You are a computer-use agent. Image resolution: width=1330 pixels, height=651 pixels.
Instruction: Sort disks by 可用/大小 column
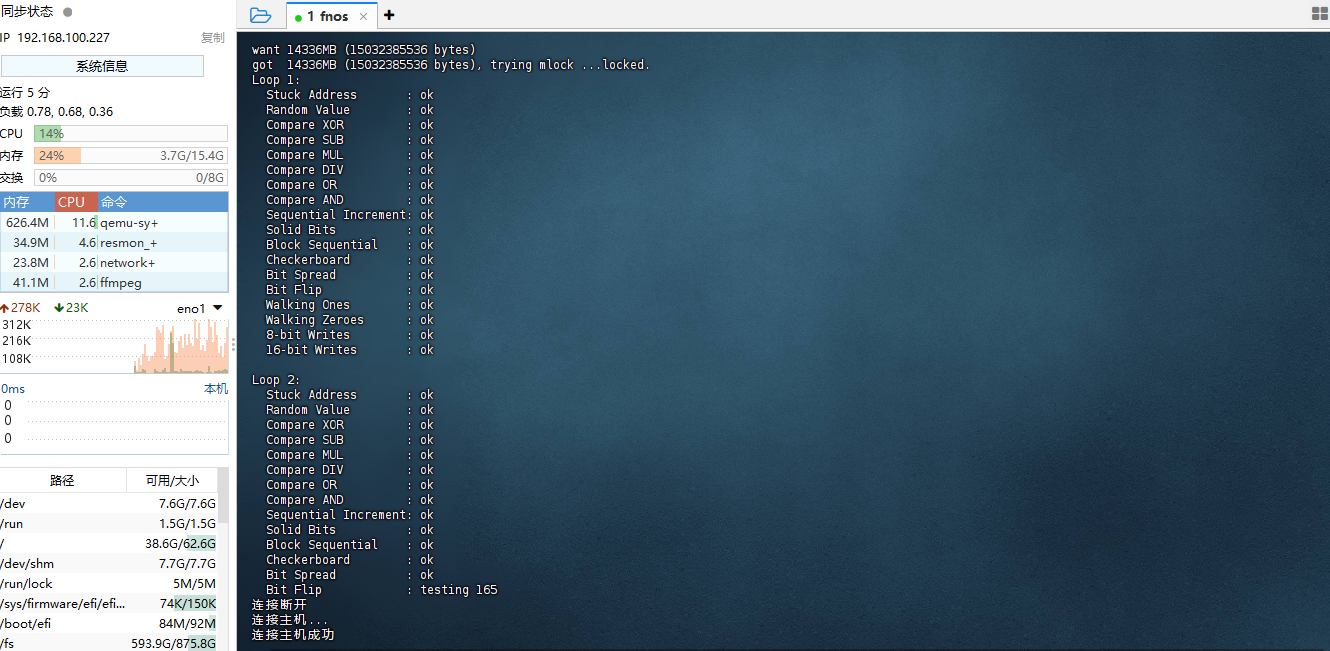172,480
